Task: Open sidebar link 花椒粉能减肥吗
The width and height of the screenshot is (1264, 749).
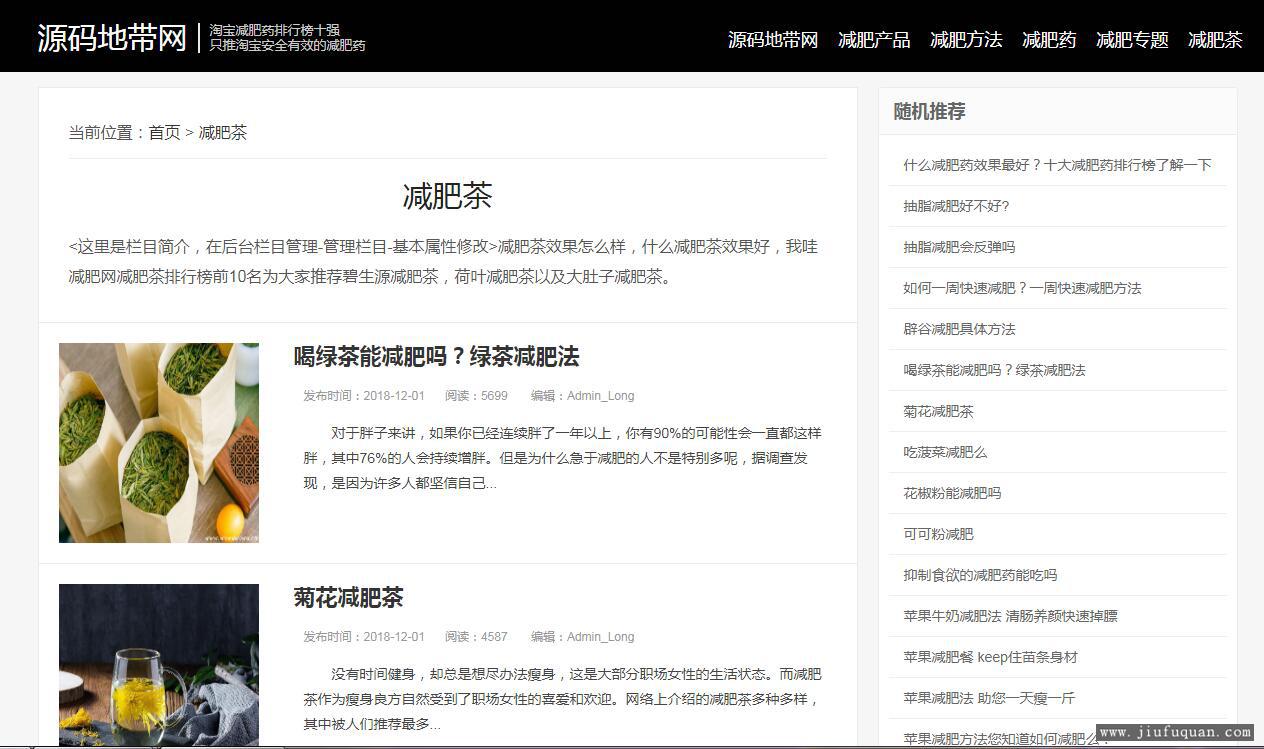Action: (x=952, y=493)
